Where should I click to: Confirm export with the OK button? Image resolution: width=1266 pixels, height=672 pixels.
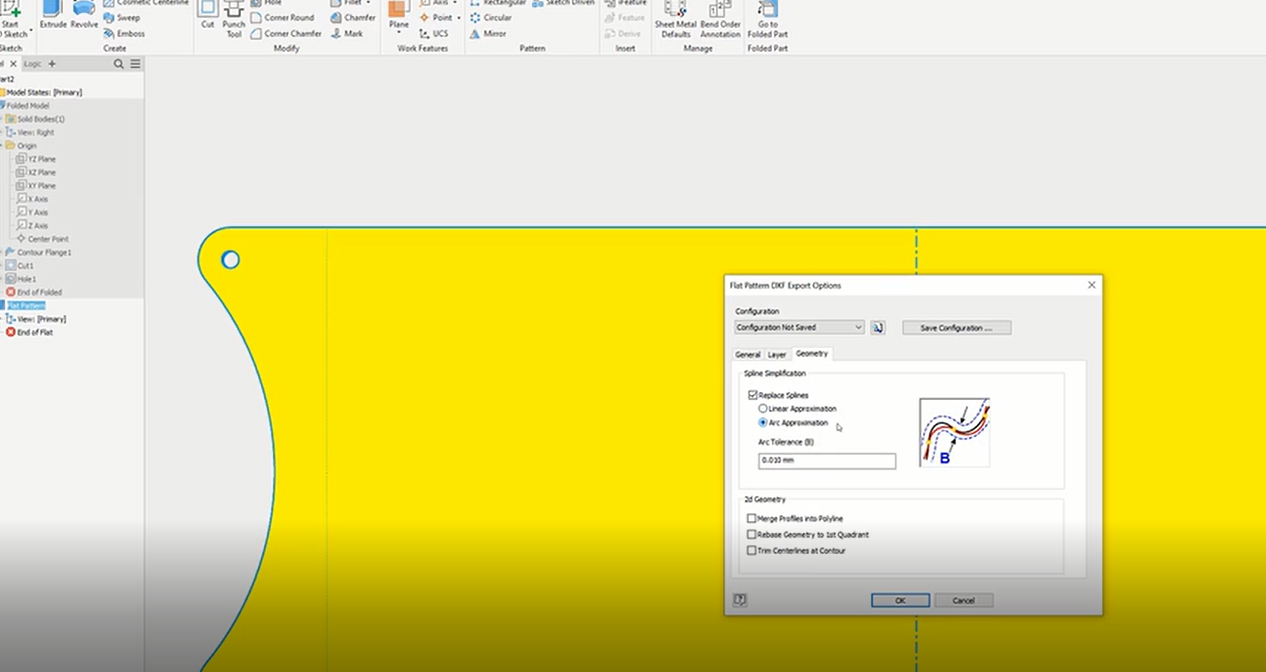coord(900,600)
